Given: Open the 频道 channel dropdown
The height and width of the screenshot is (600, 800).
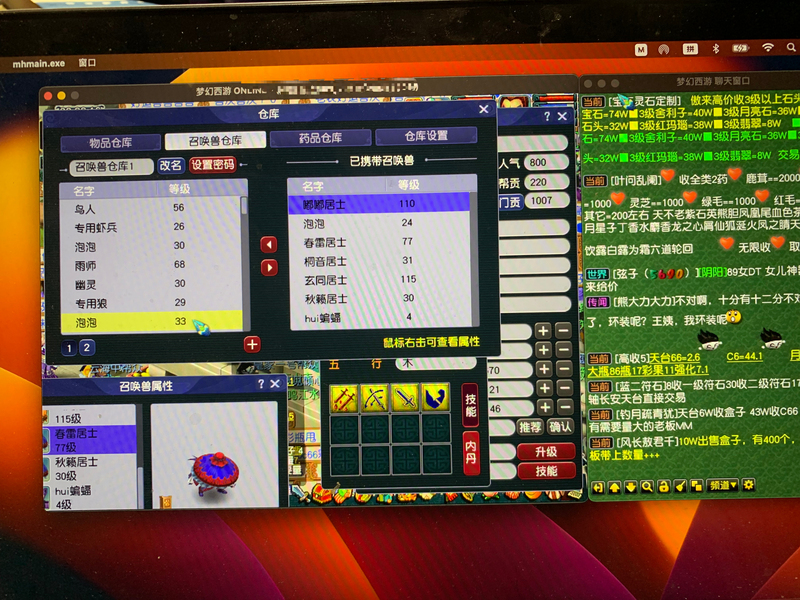Looking at the screenshot, I should 723,485.
